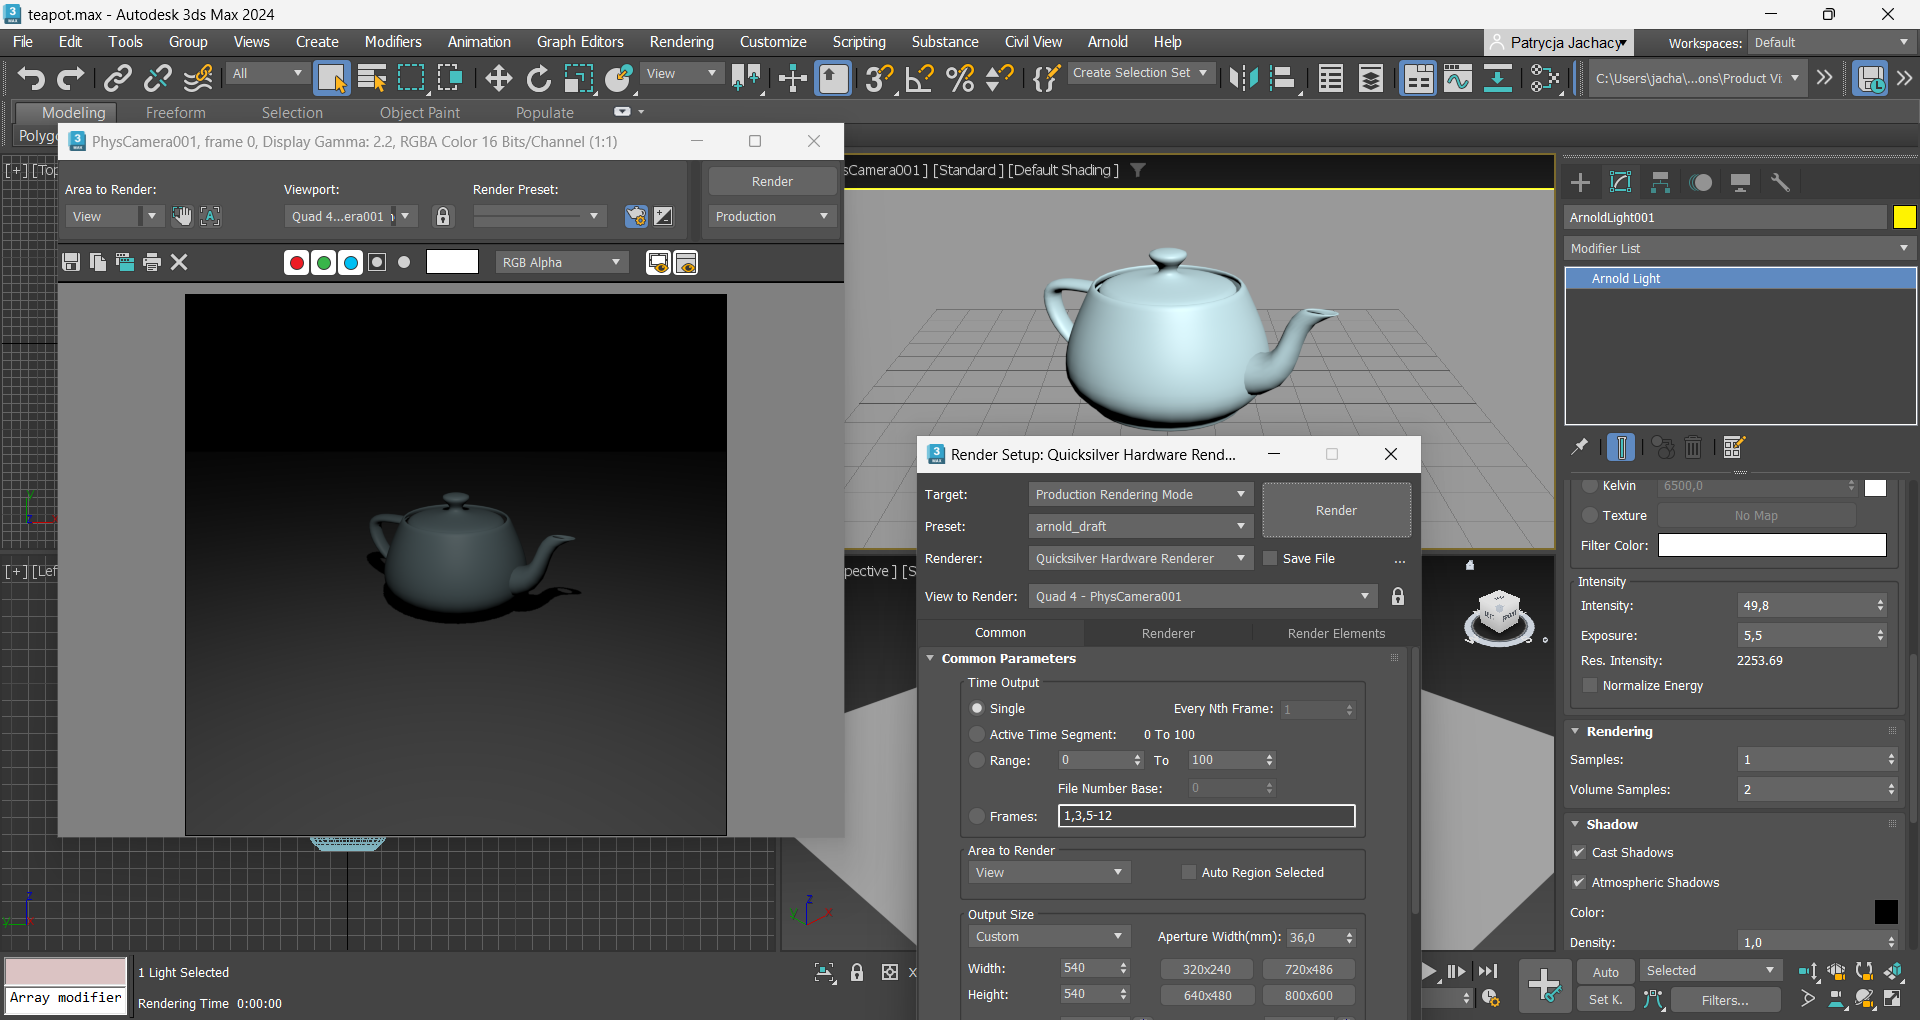This screenshot has width=1920, height=1020.
Task: Open the Utilities panel wrench icon
Action: pyautogui.click(x=1781, y=182)
